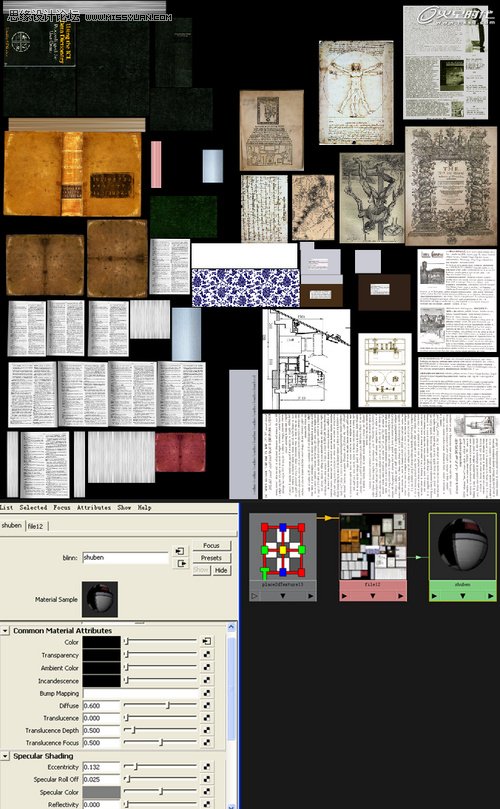Click the Eccentricity map checker icon

[206, 767]
